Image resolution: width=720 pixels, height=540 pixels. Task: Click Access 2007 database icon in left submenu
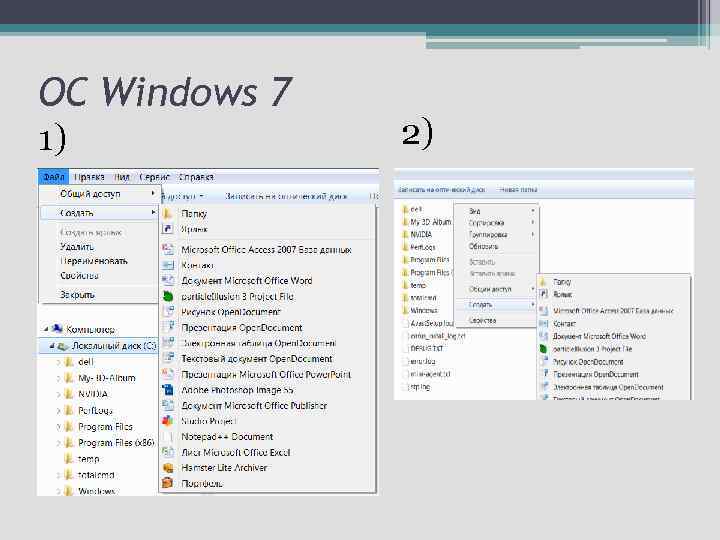(x=168, y=249)
